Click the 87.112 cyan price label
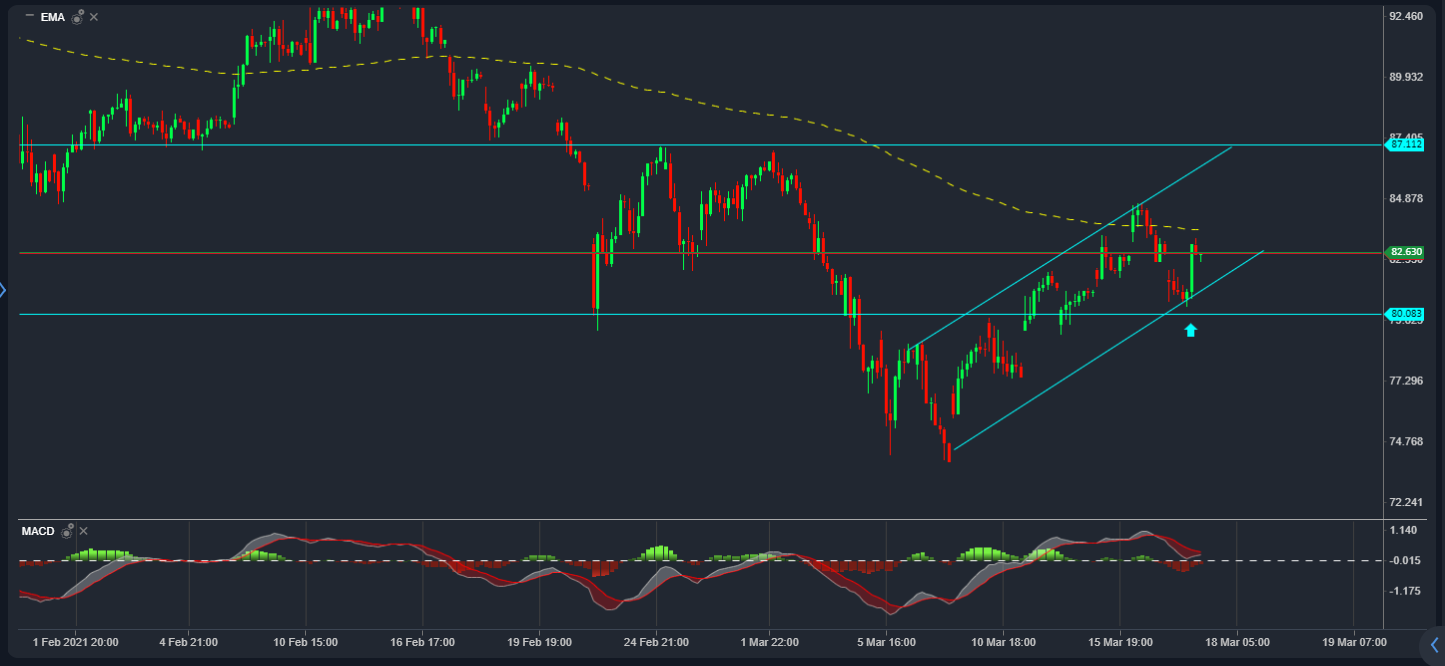 point(1405,145)
